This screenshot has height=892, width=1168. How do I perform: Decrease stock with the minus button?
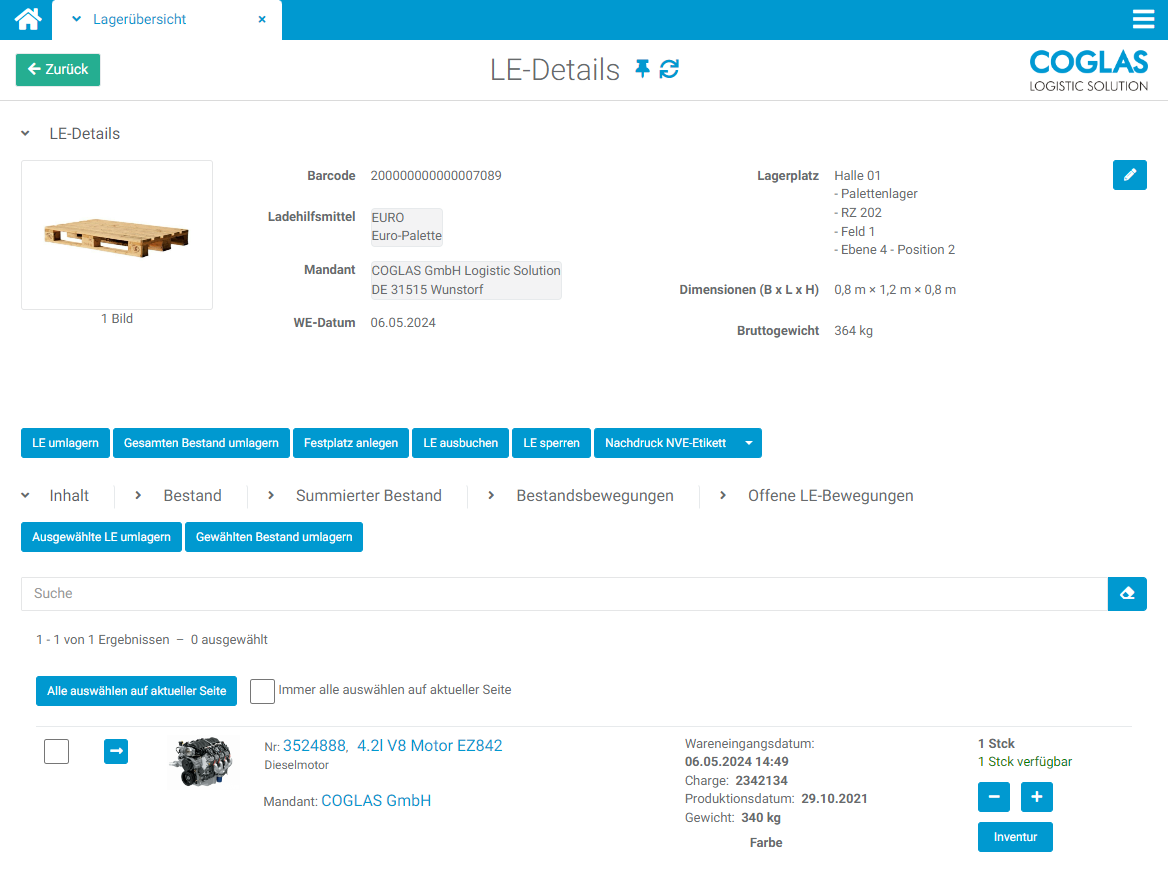pos(993,797)
